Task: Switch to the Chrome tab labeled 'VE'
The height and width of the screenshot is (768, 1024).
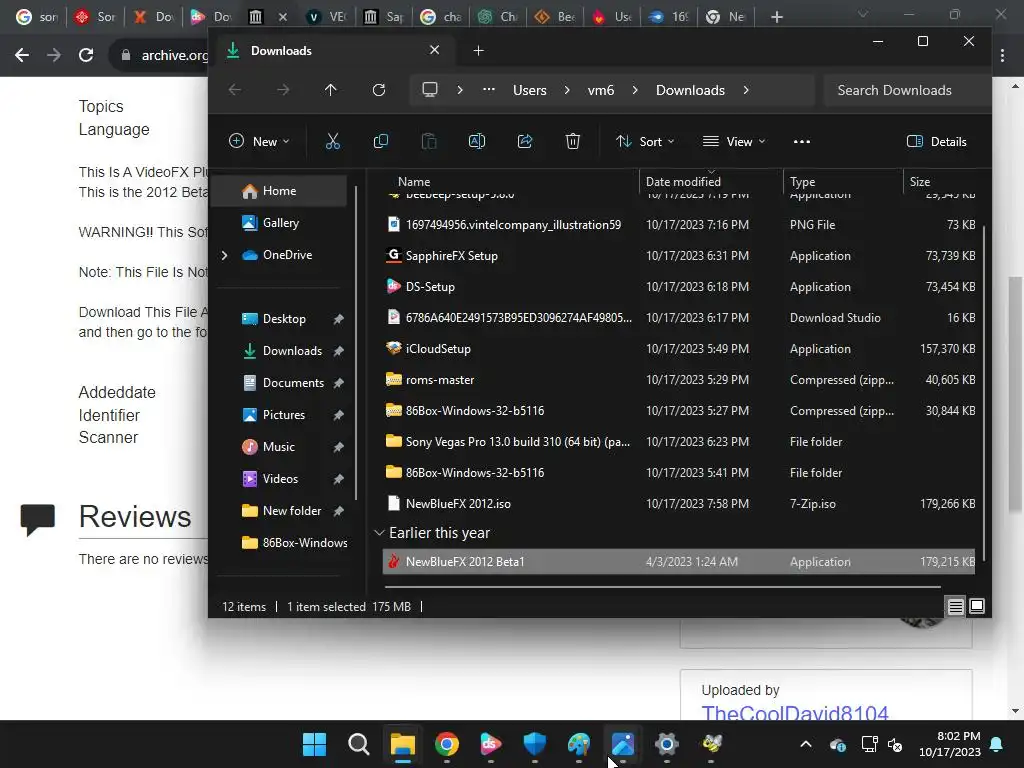Action: (x=328, y=17)
